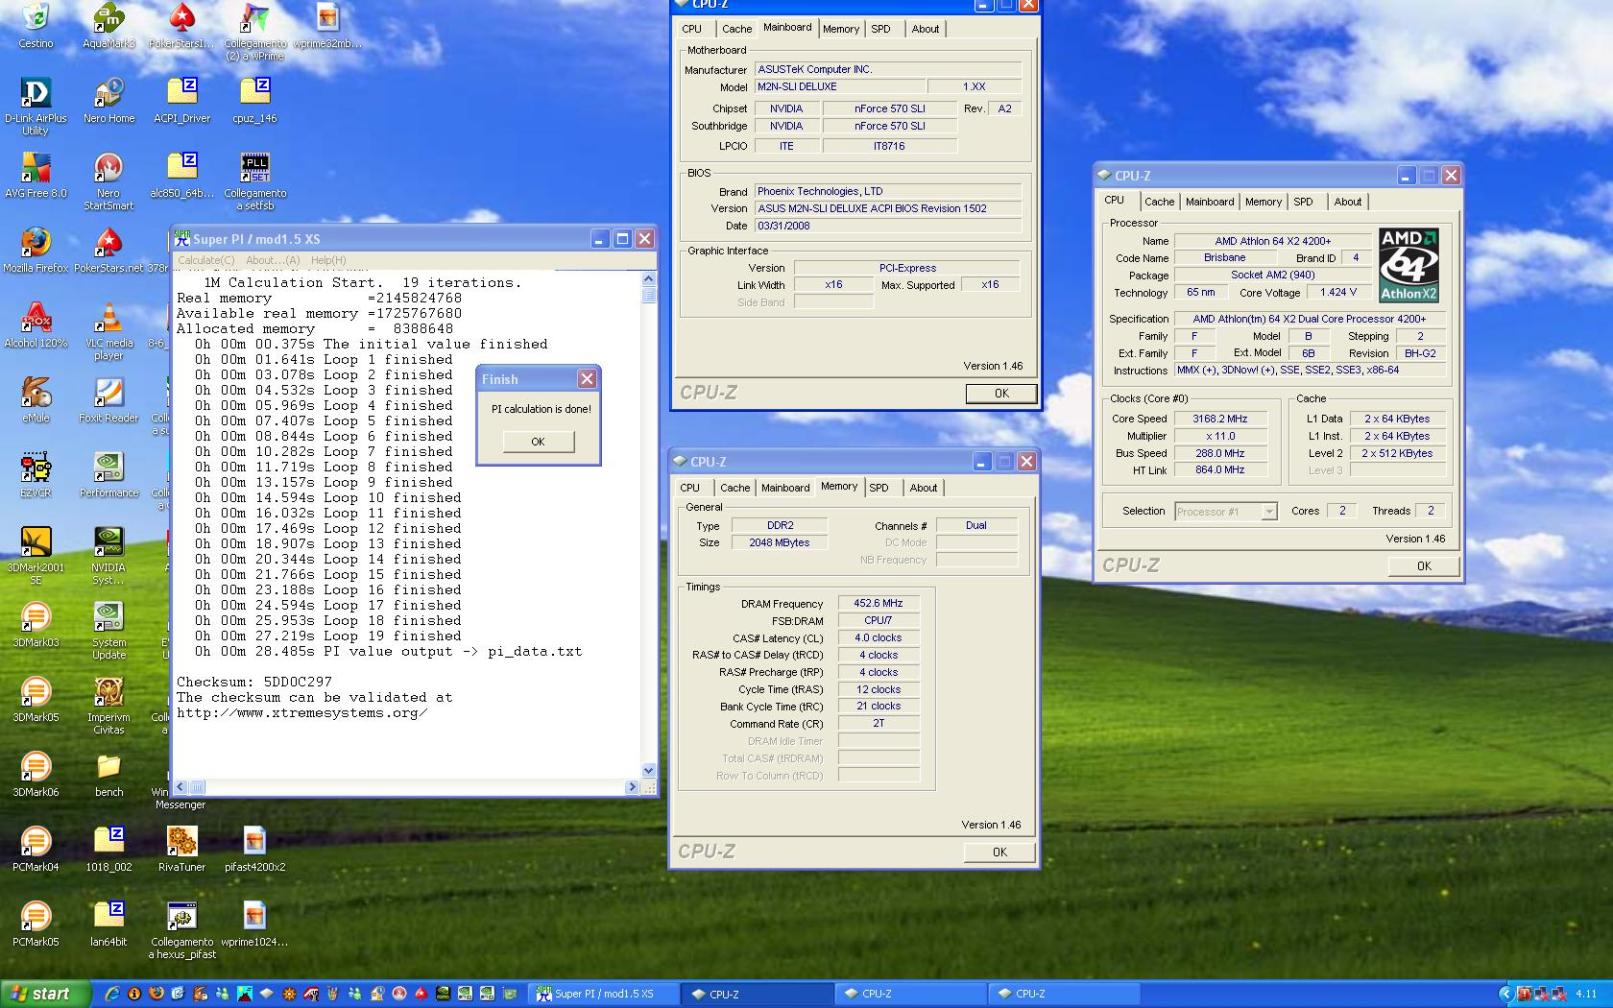Click the Core Speed value 3168.2 MHz
Screen dimensions: 1613x1008
[1220, 419]
